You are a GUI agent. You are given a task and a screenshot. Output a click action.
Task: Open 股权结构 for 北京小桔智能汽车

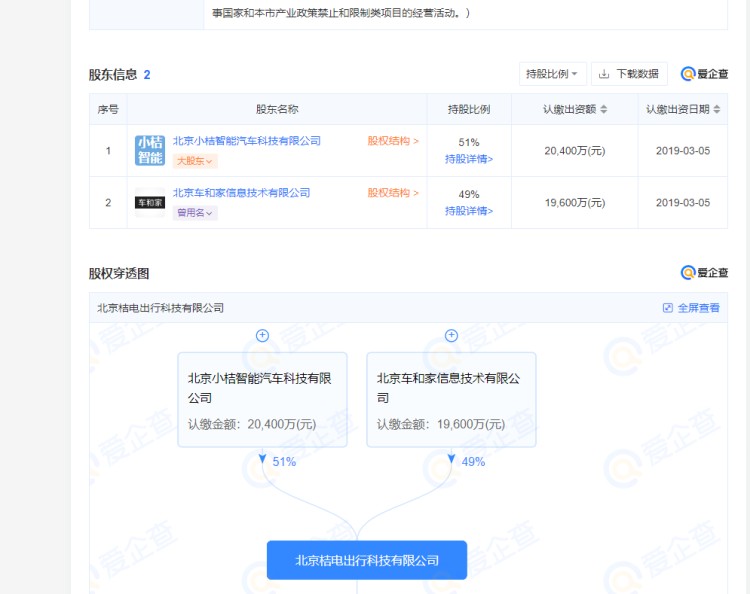[393, 141]
